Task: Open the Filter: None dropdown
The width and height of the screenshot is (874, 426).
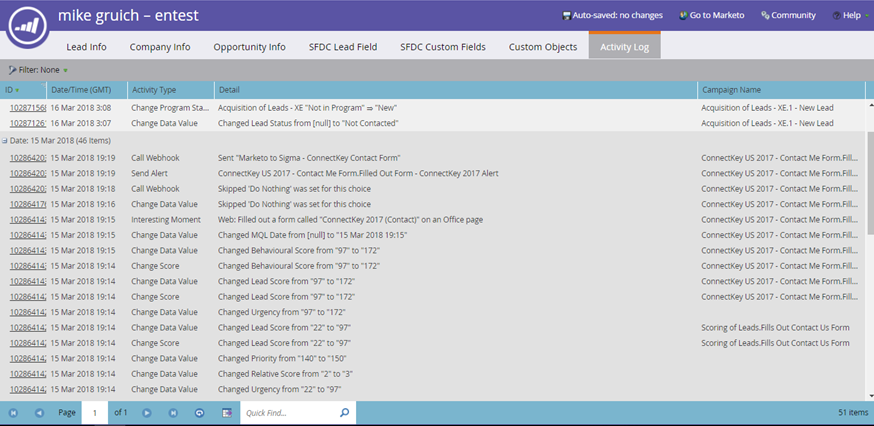Action: coord(38,70)
